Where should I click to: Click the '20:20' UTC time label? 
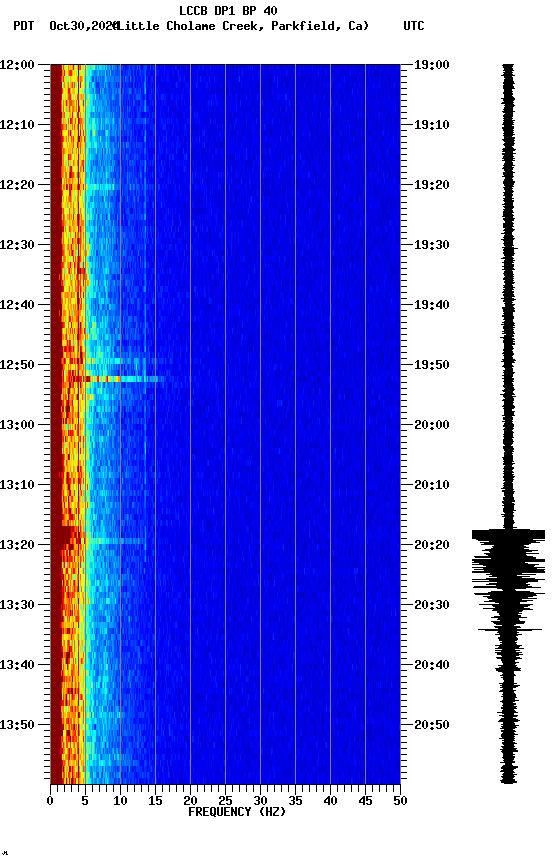(432, 546)
